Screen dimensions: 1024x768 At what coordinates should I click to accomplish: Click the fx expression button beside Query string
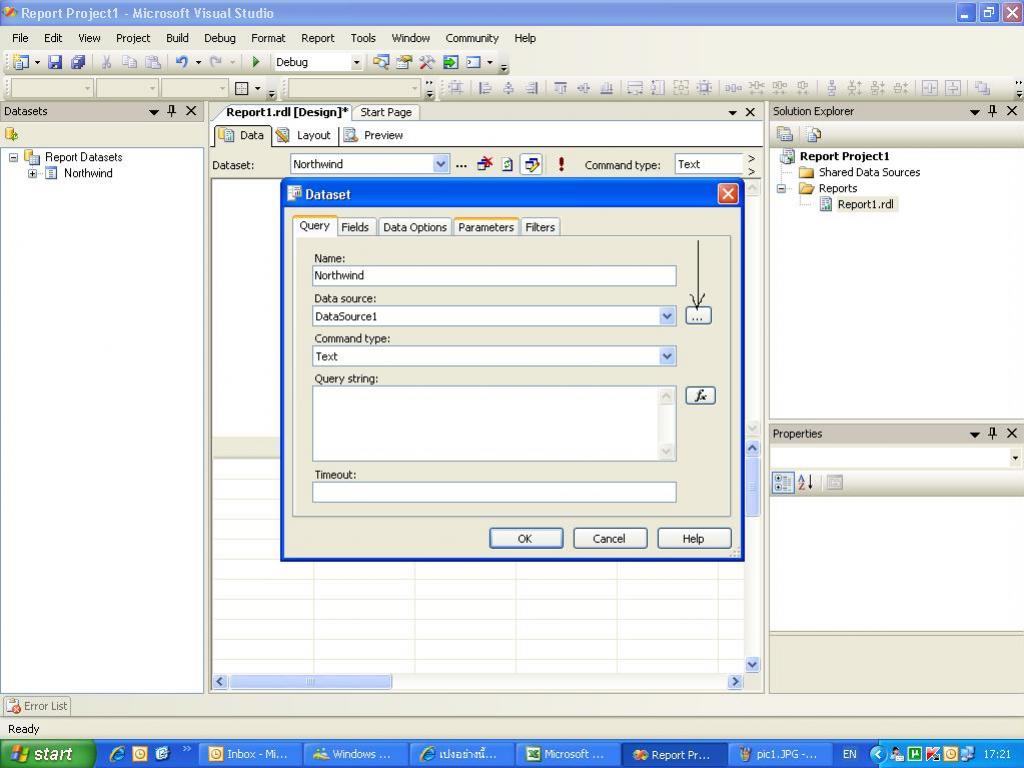700,396
